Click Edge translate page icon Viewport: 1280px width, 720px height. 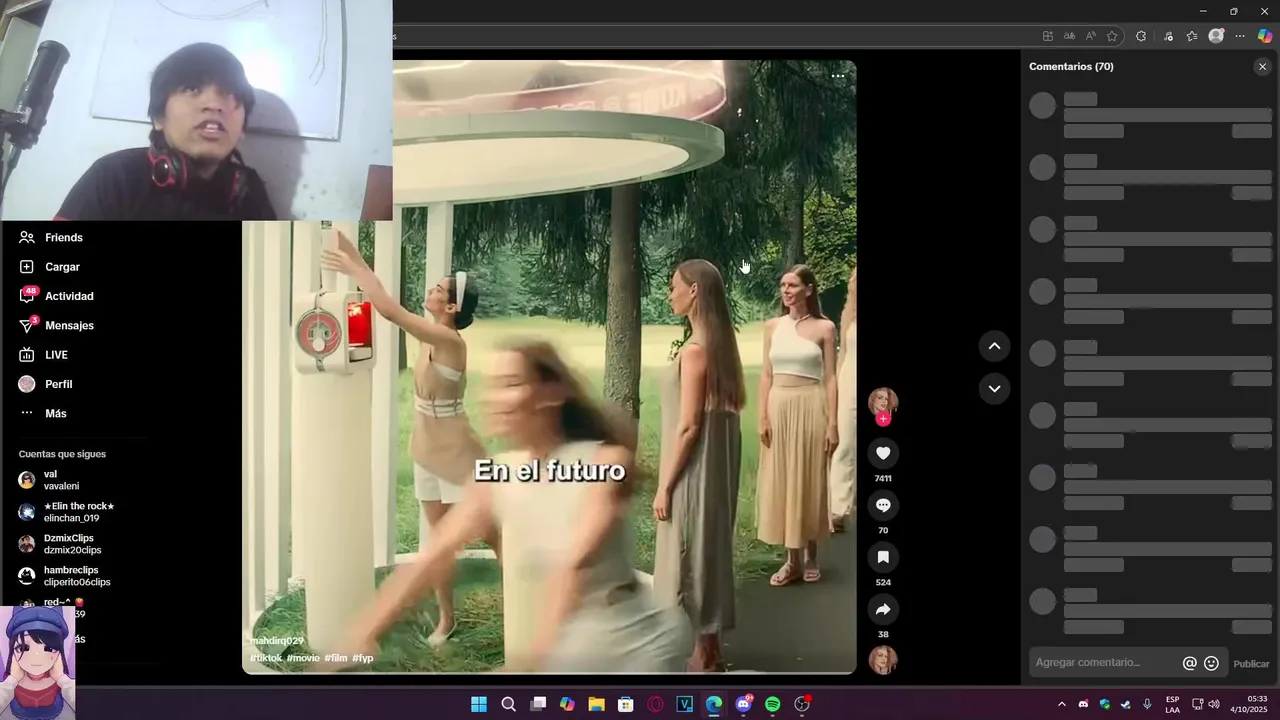[1070, 36]
